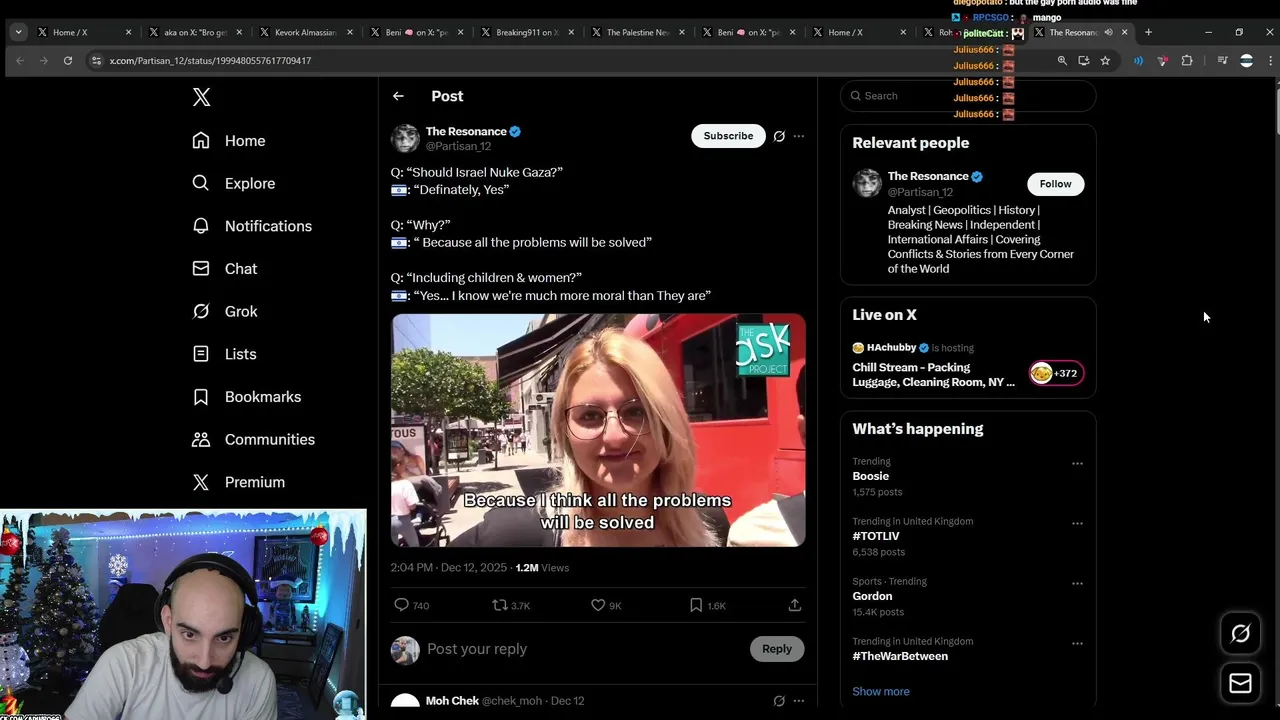Screen dimensions: 1280x720
Task: Click the Lists icon in sidebar
Action: 201,354
